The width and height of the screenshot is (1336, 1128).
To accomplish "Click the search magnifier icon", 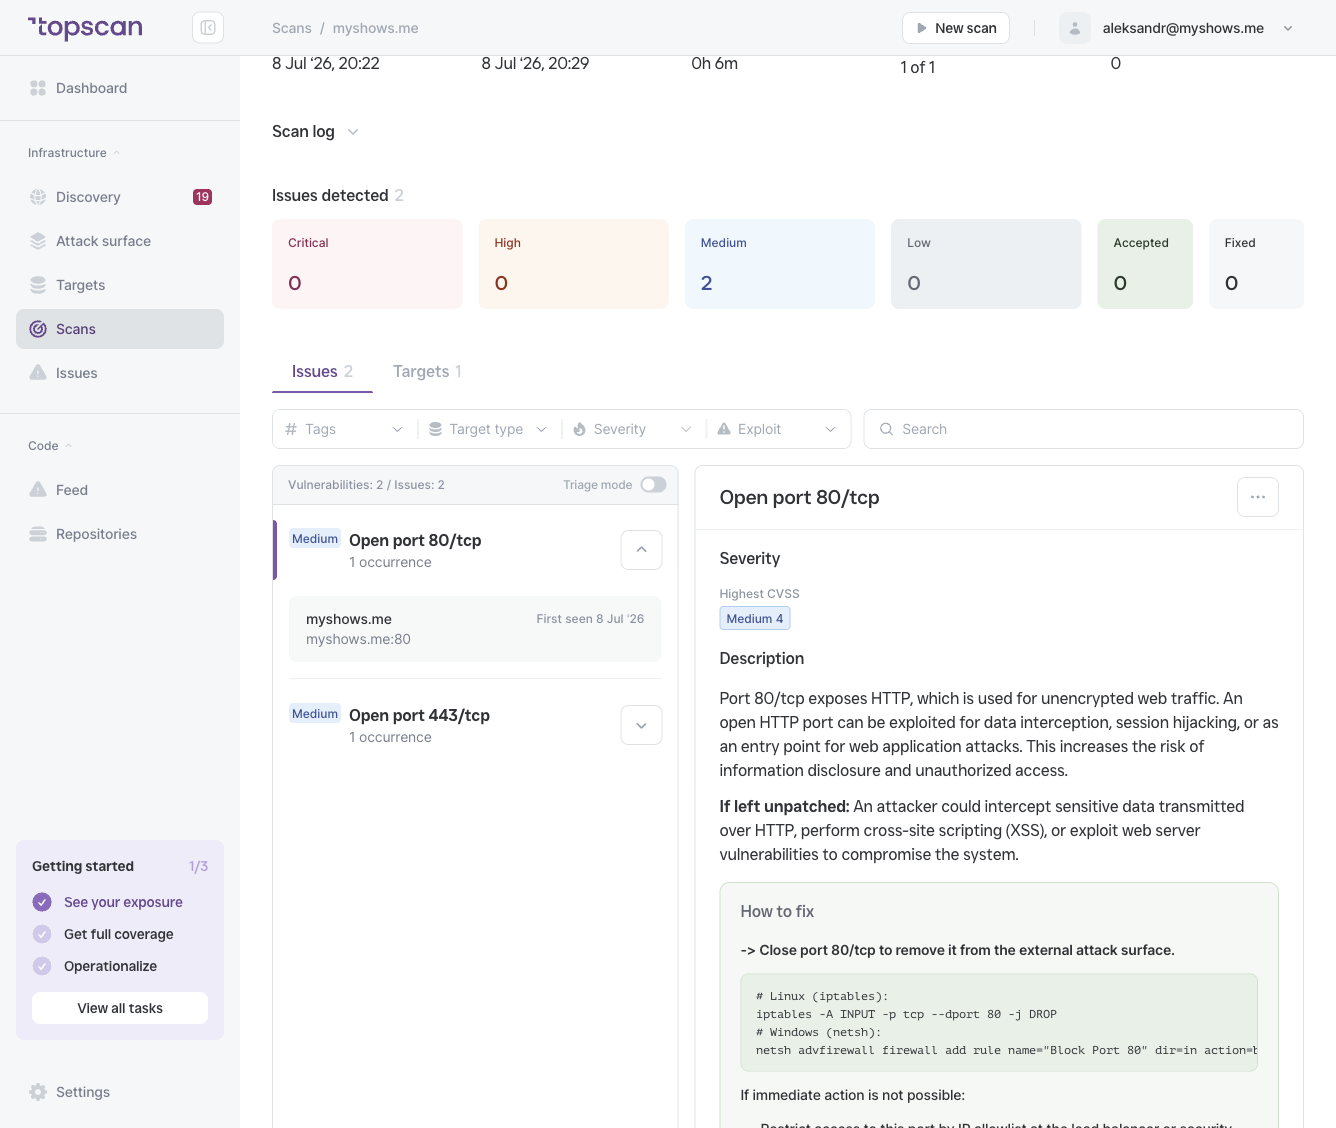I will (886, 429).
